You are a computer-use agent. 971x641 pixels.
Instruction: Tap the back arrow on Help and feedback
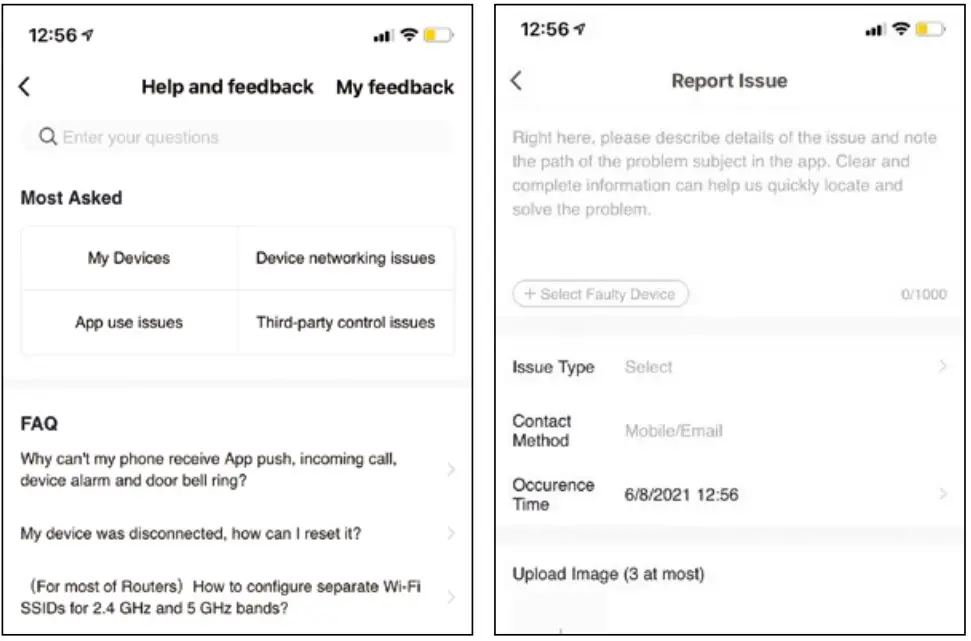(23, 87)
